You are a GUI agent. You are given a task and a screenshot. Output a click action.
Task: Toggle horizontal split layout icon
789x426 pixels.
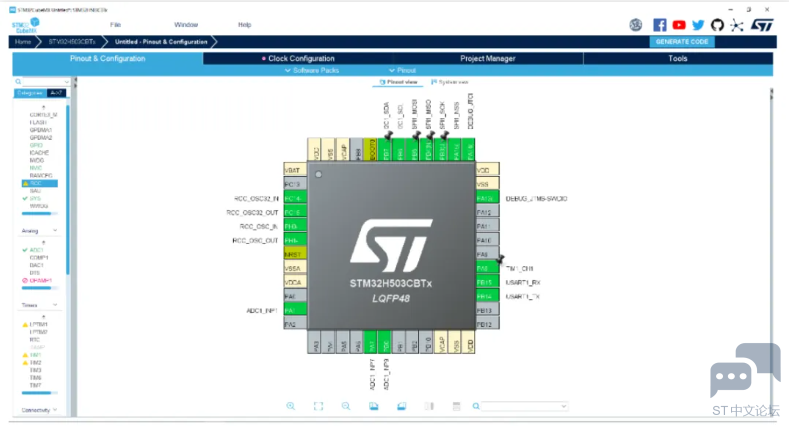click(x=456, y=406)
